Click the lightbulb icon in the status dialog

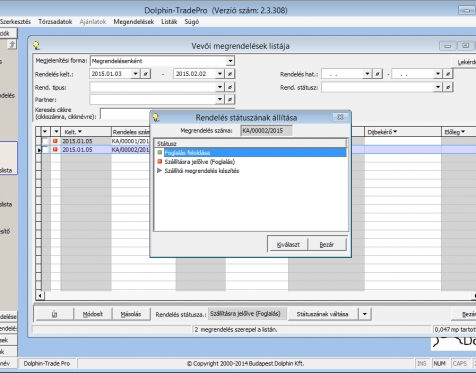pos(156,117)
